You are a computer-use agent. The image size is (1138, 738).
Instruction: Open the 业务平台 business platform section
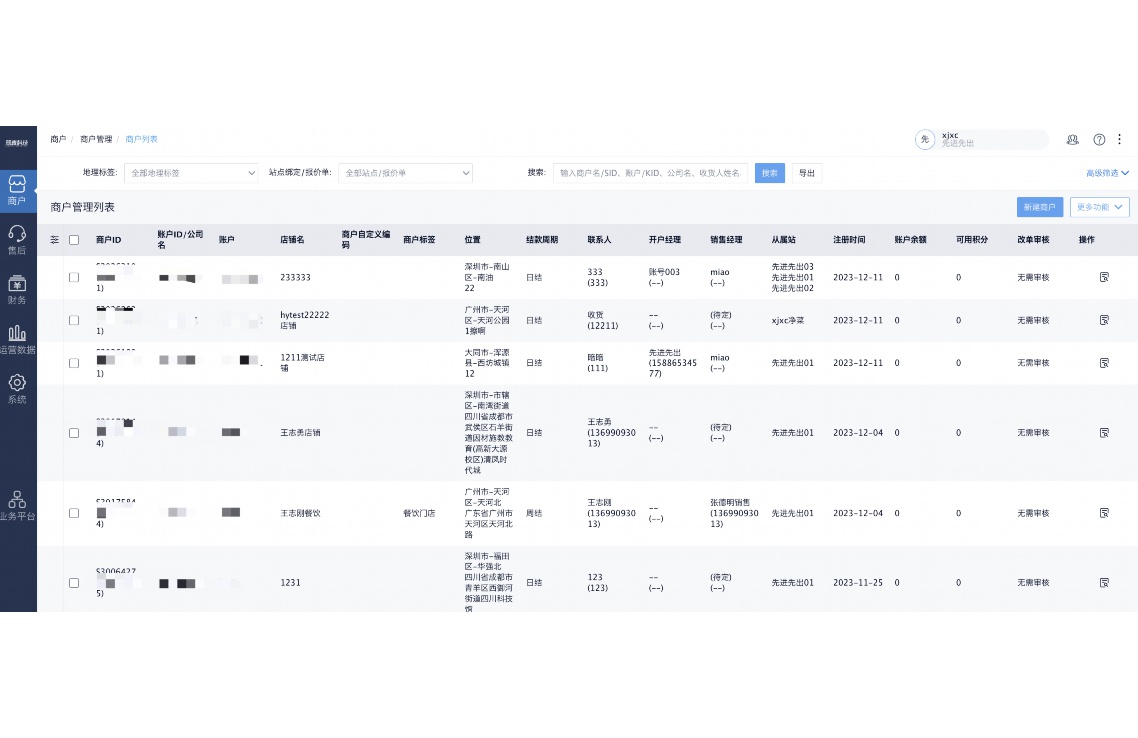coord(17,507)
